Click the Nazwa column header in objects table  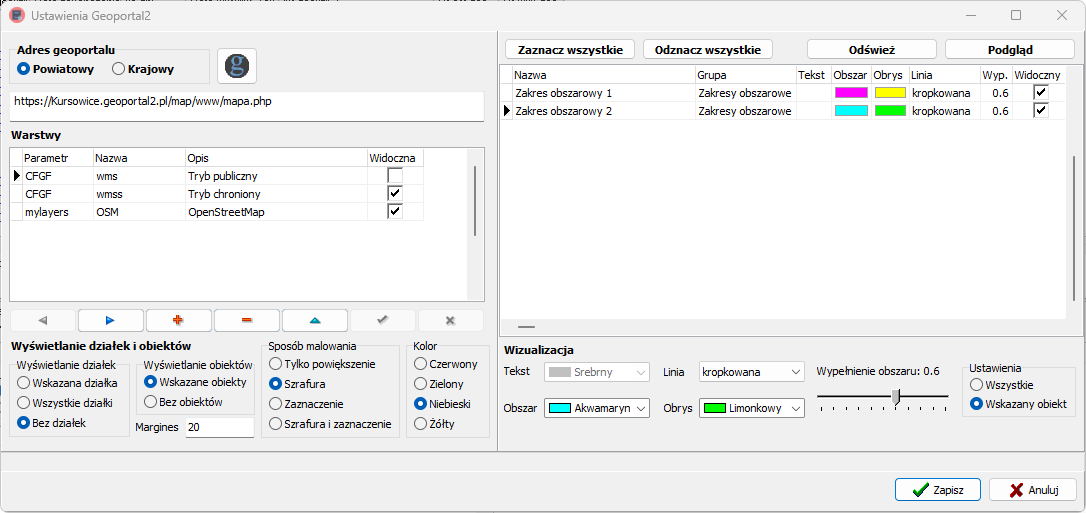click(603, 74)
